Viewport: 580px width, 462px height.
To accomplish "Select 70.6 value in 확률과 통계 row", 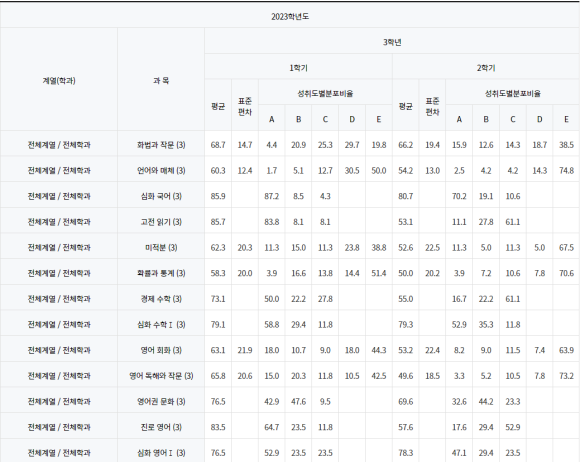I will 566,273.
